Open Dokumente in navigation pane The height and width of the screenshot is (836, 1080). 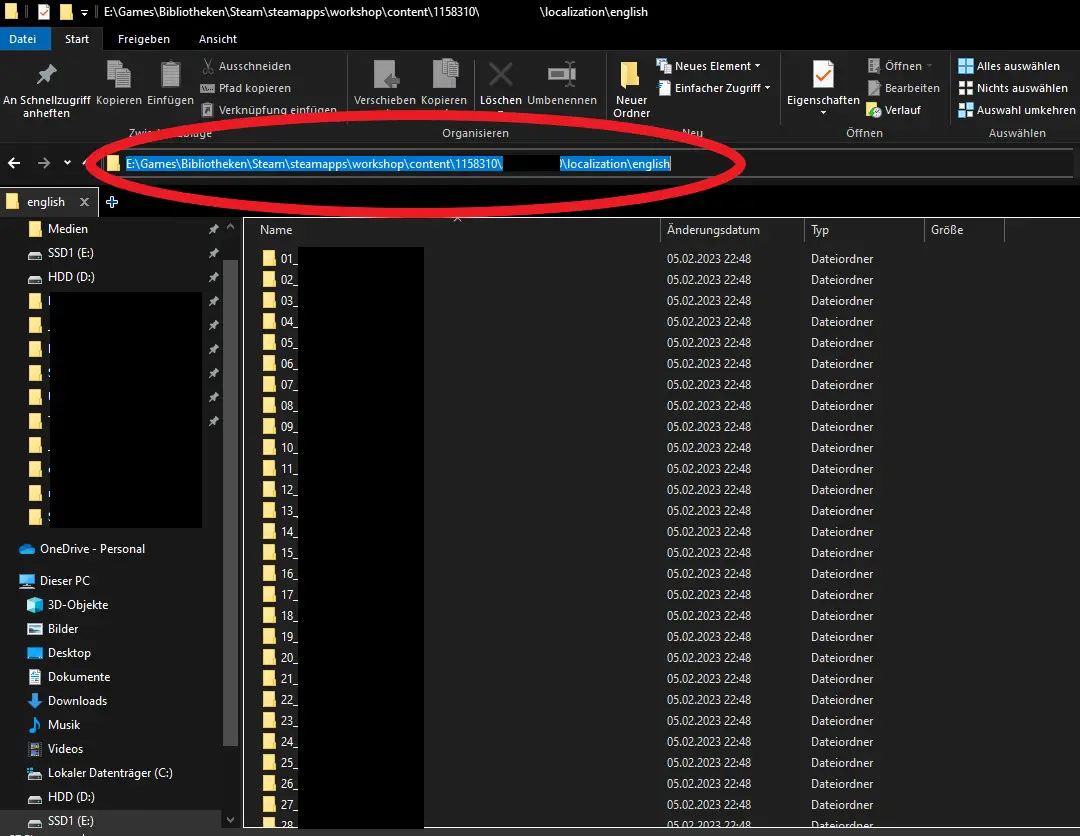pyautogui.click(x=68, y=677)
